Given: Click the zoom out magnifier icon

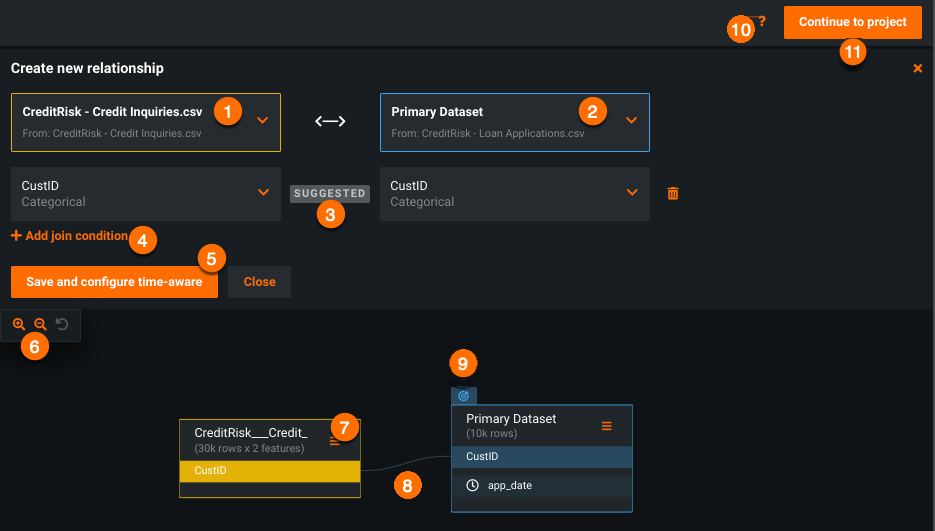Looking at the screenshot, I should tap(40, 324).
